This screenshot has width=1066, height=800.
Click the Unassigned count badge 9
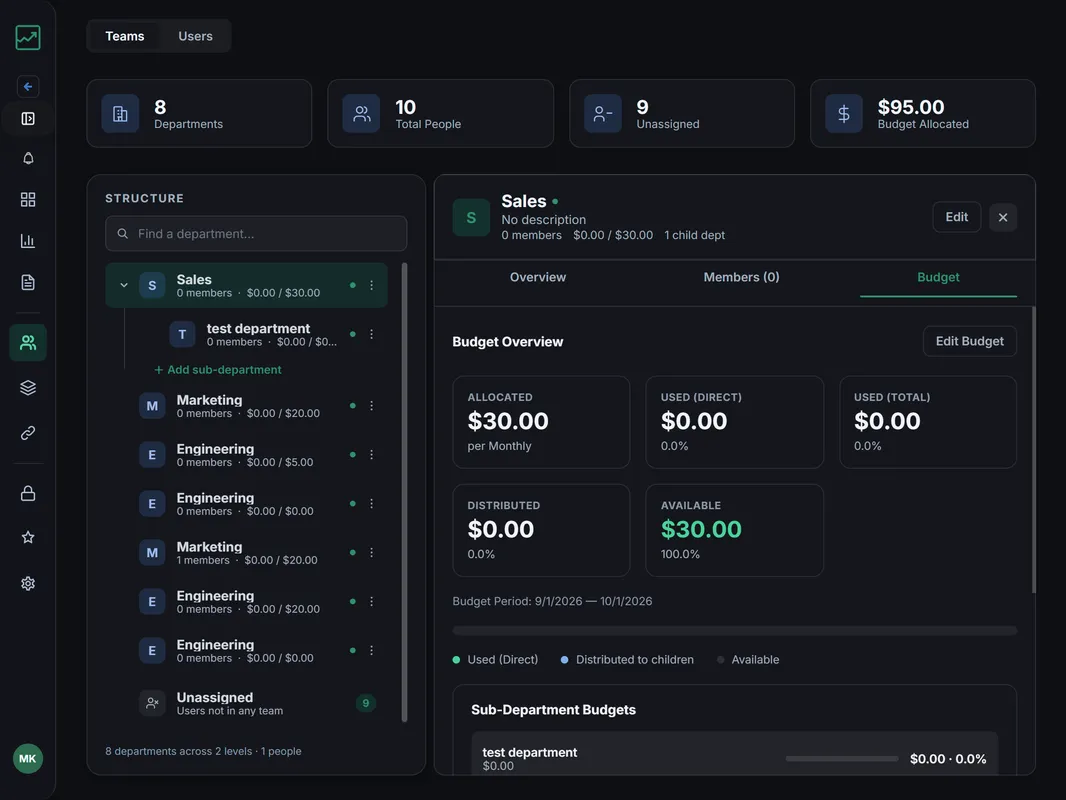pos(366,703)
